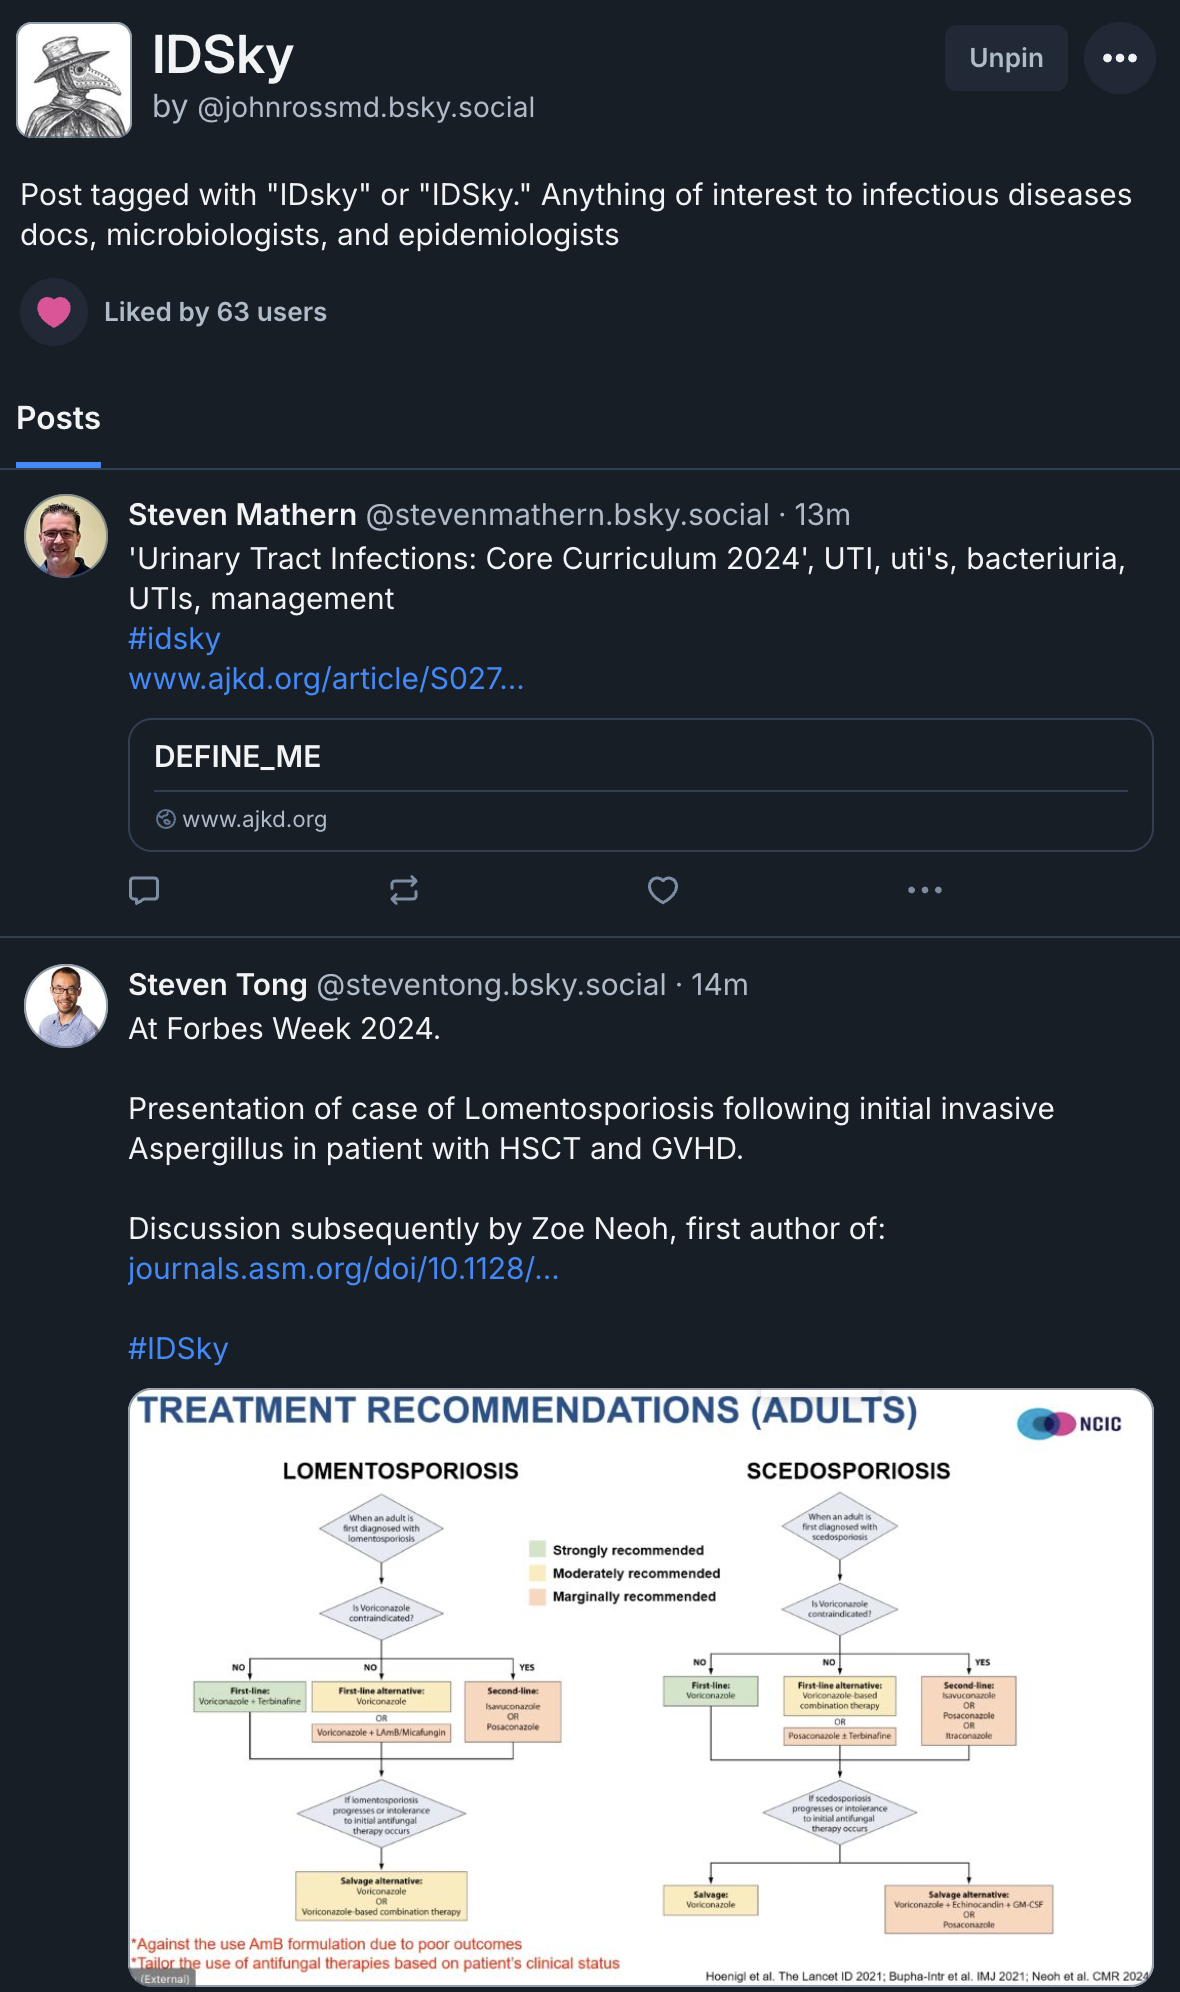Open the DEFINE_ME link preview card
Screen dimensions: 1180x1992
point(641,785)
